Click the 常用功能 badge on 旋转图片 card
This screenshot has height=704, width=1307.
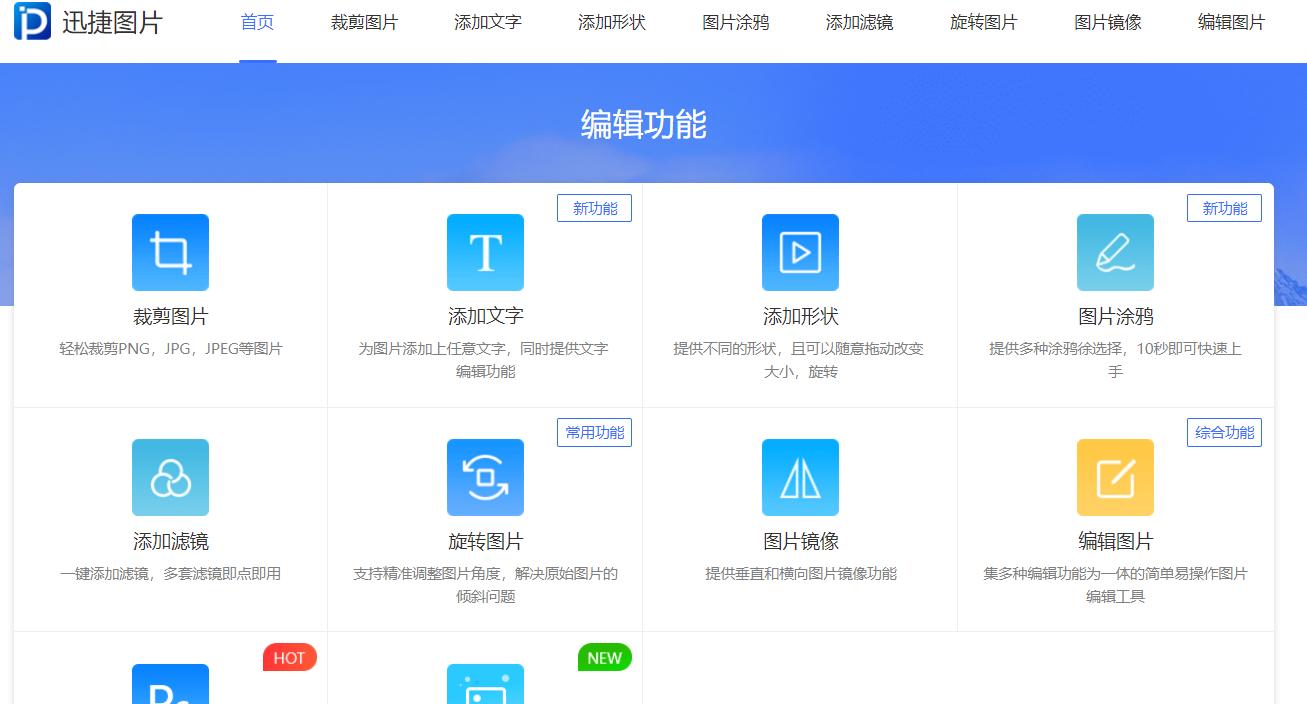click(594, 432)
